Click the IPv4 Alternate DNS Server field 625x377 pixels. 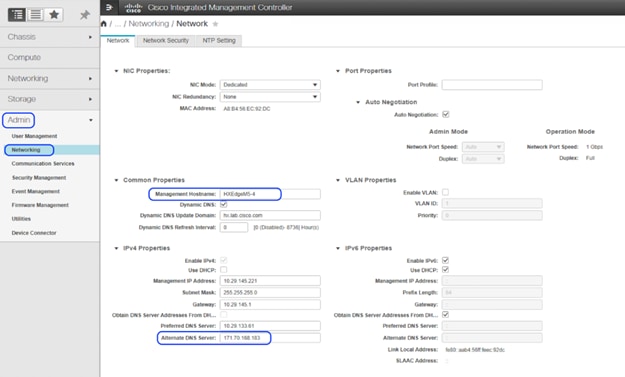pyautogui.click(x=270, y=338)
